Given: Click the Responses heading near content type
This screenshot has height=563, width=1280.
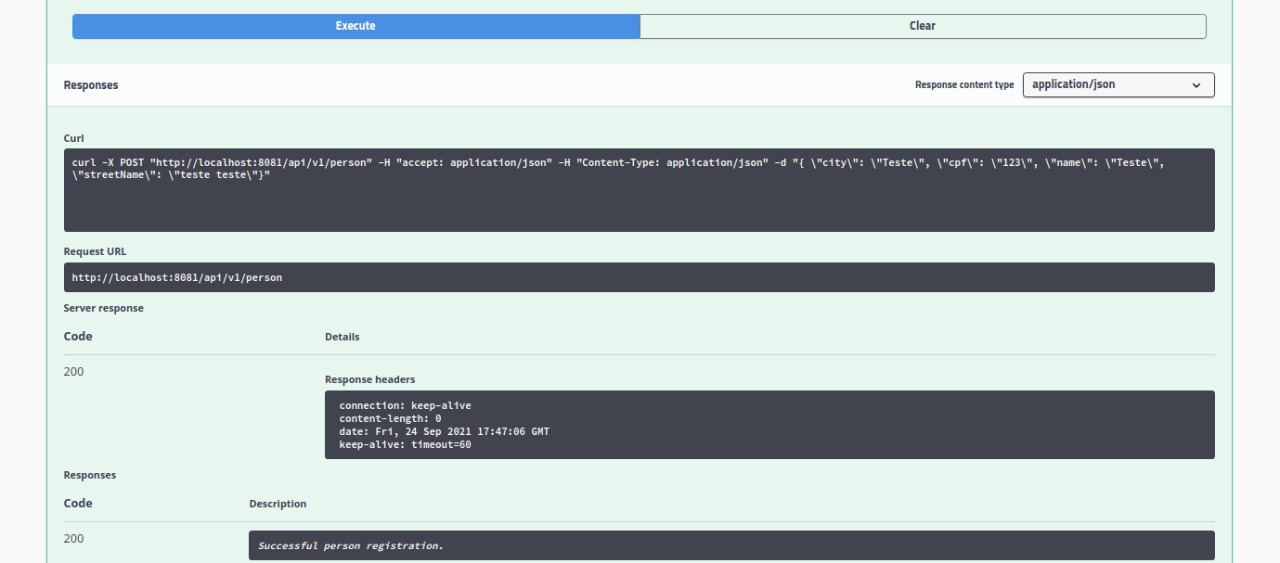Looking at the screenshot, I should click(91, 85).
